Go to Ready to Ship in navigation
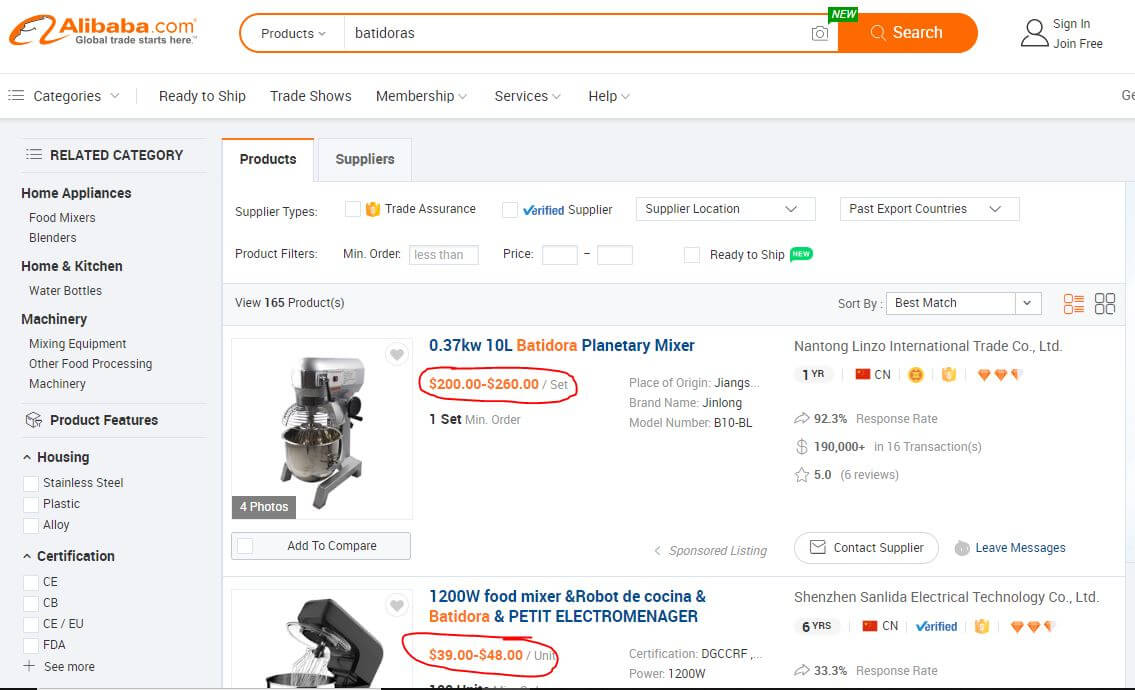The image size is (1135, 690). 202,96
